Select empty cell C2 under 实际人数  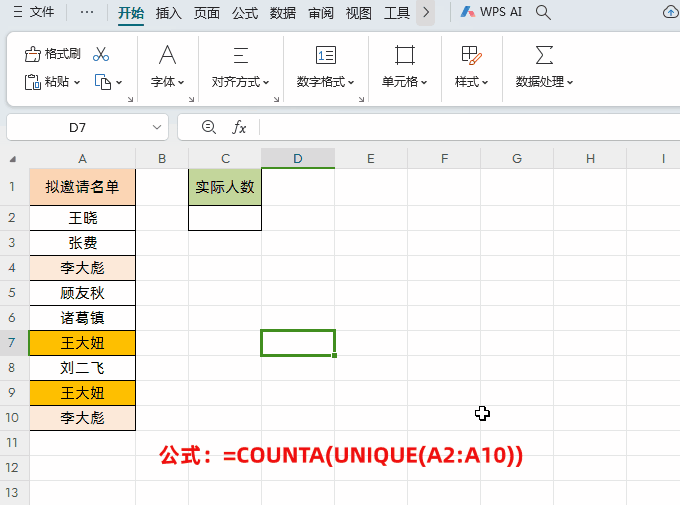click(x=225, y=218)
